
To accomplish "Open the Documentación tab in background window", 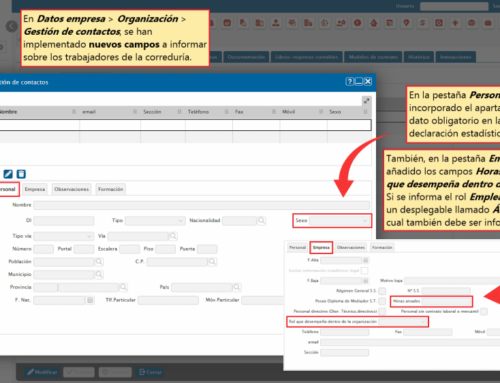I will (x=246, y=57).
